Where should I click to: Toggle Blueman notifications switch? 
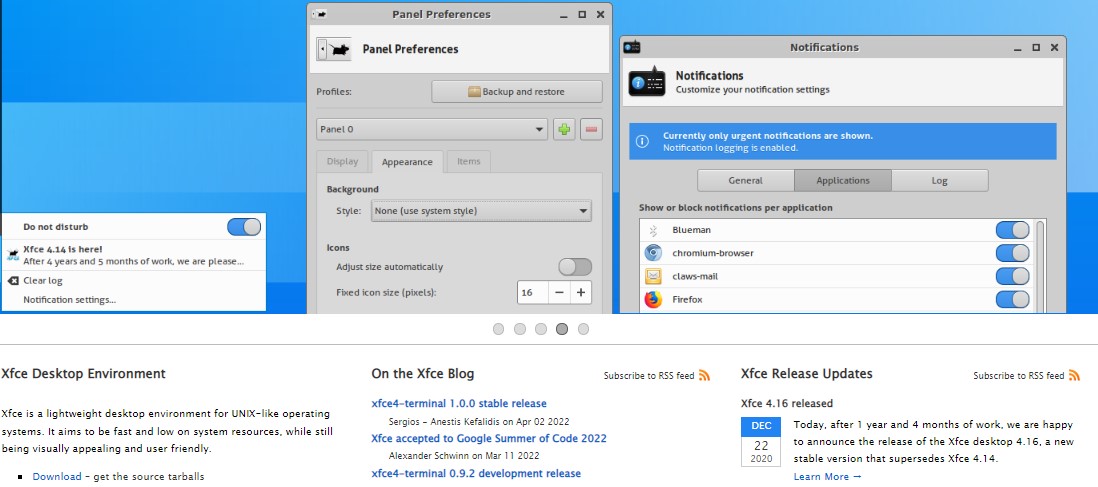coord(1013,230)
